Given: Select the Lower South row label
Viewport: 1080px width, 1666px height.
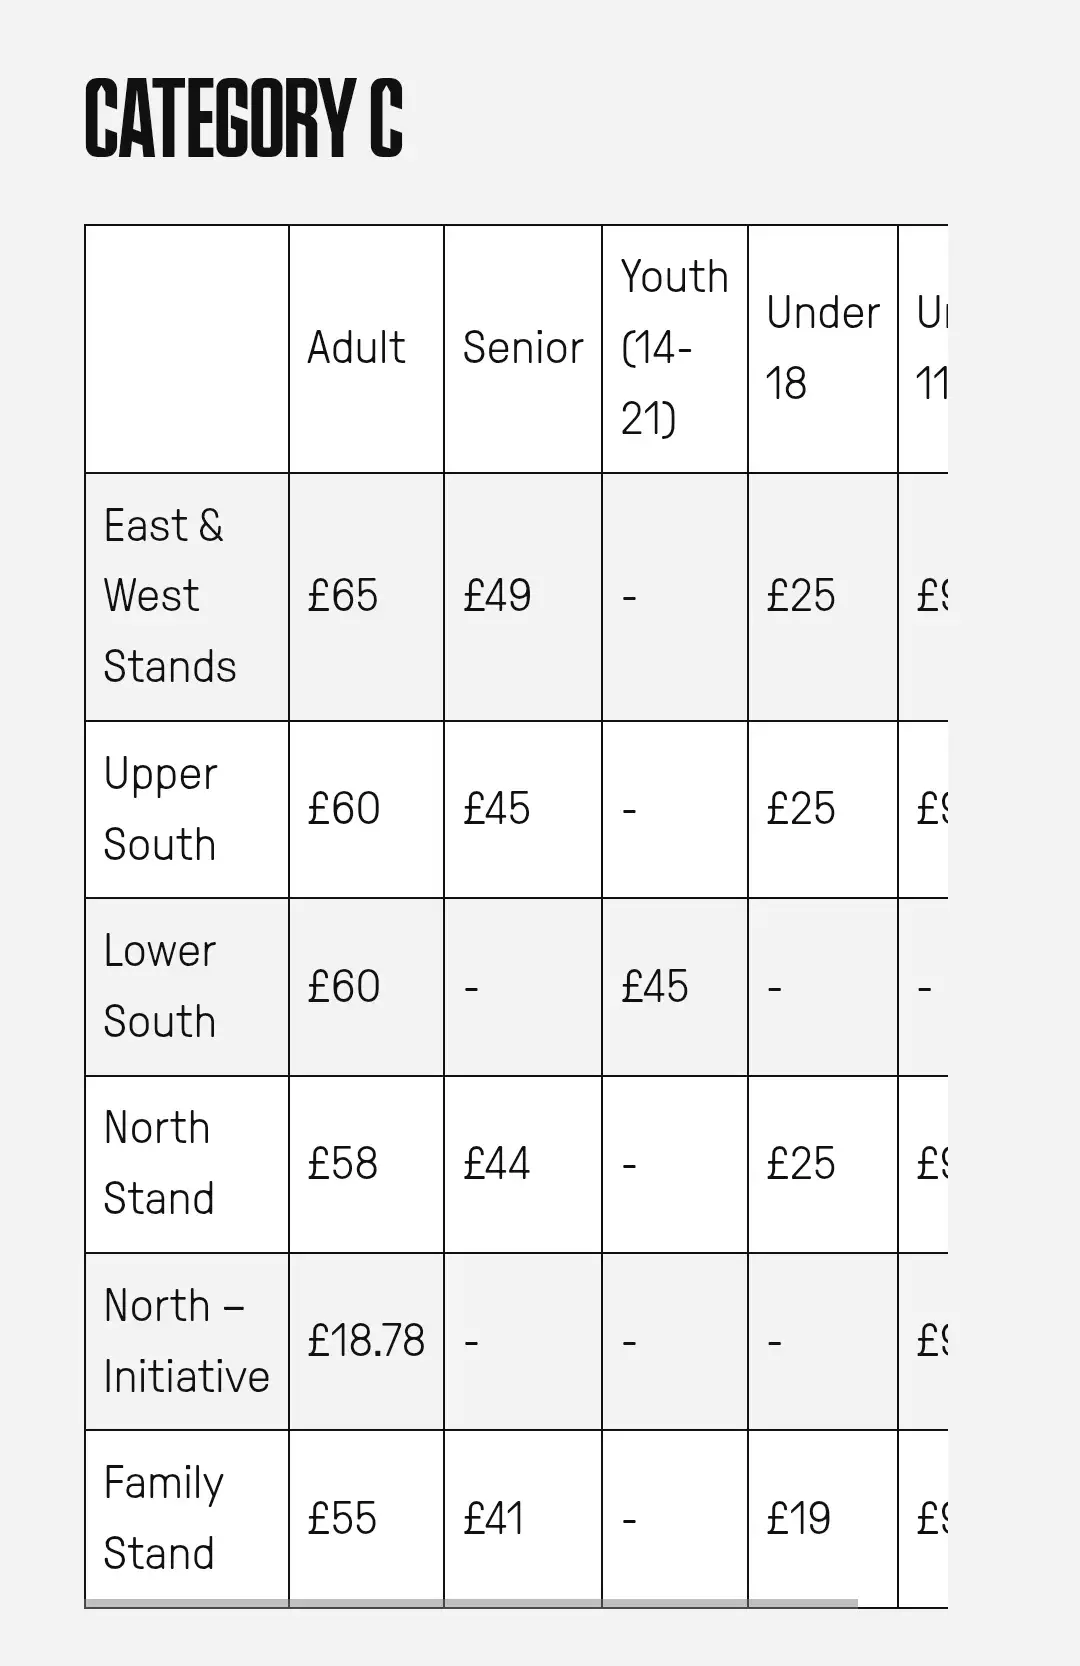Looking at the screenshot, I should click(x=160, y=986).
